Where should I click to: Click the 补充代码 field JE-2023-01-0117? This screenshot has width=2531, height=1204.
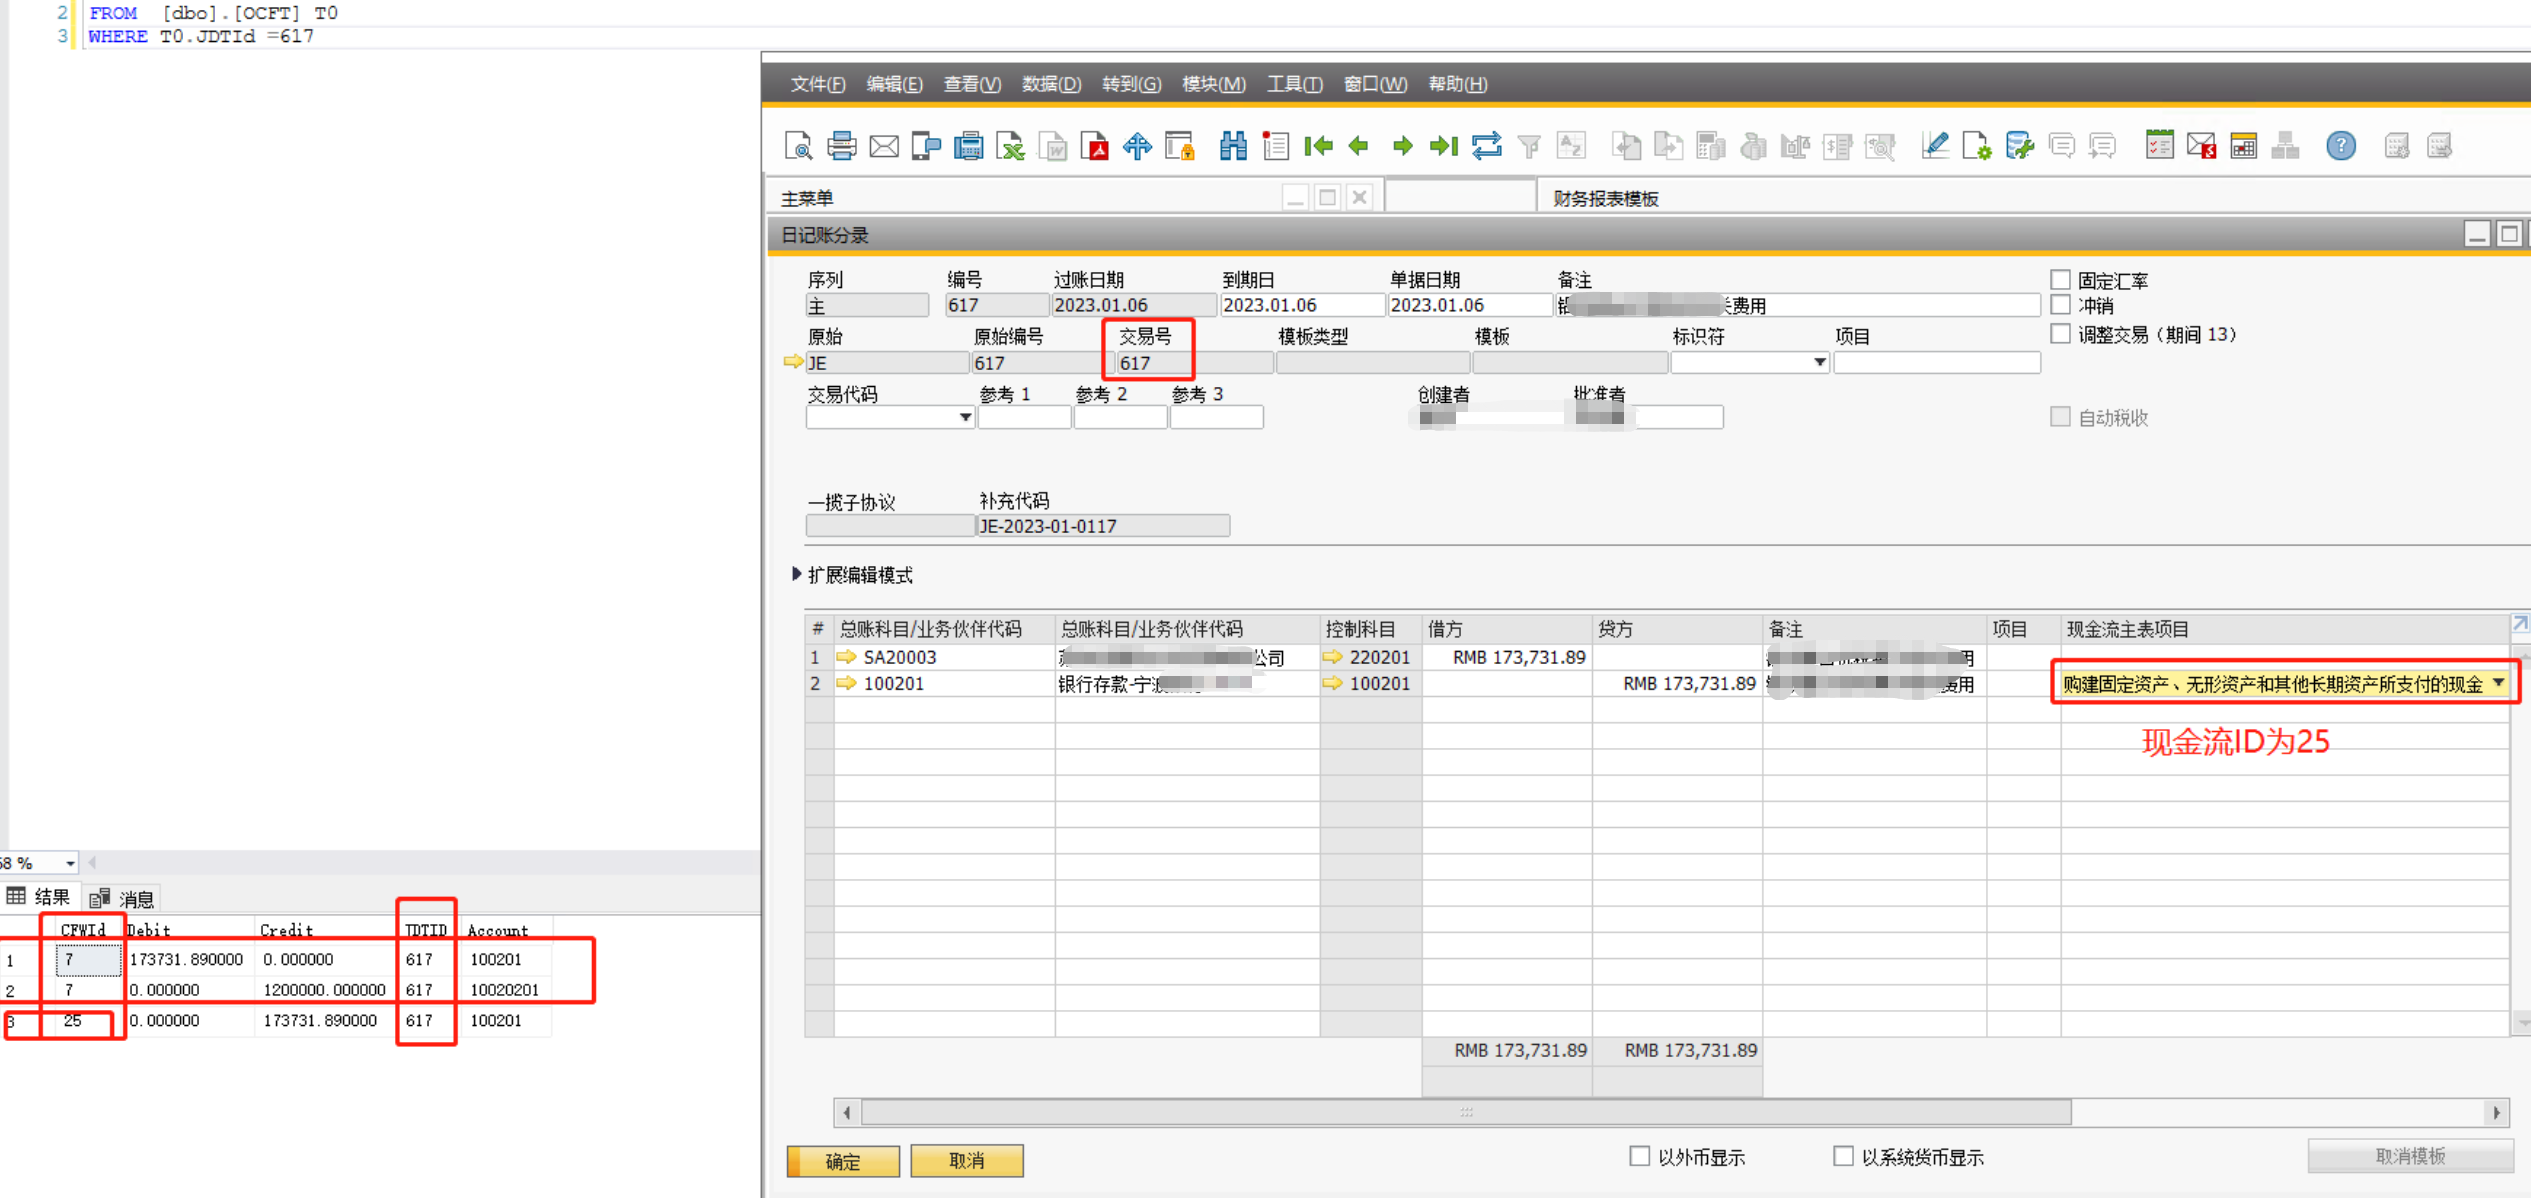pos(1103,528)
